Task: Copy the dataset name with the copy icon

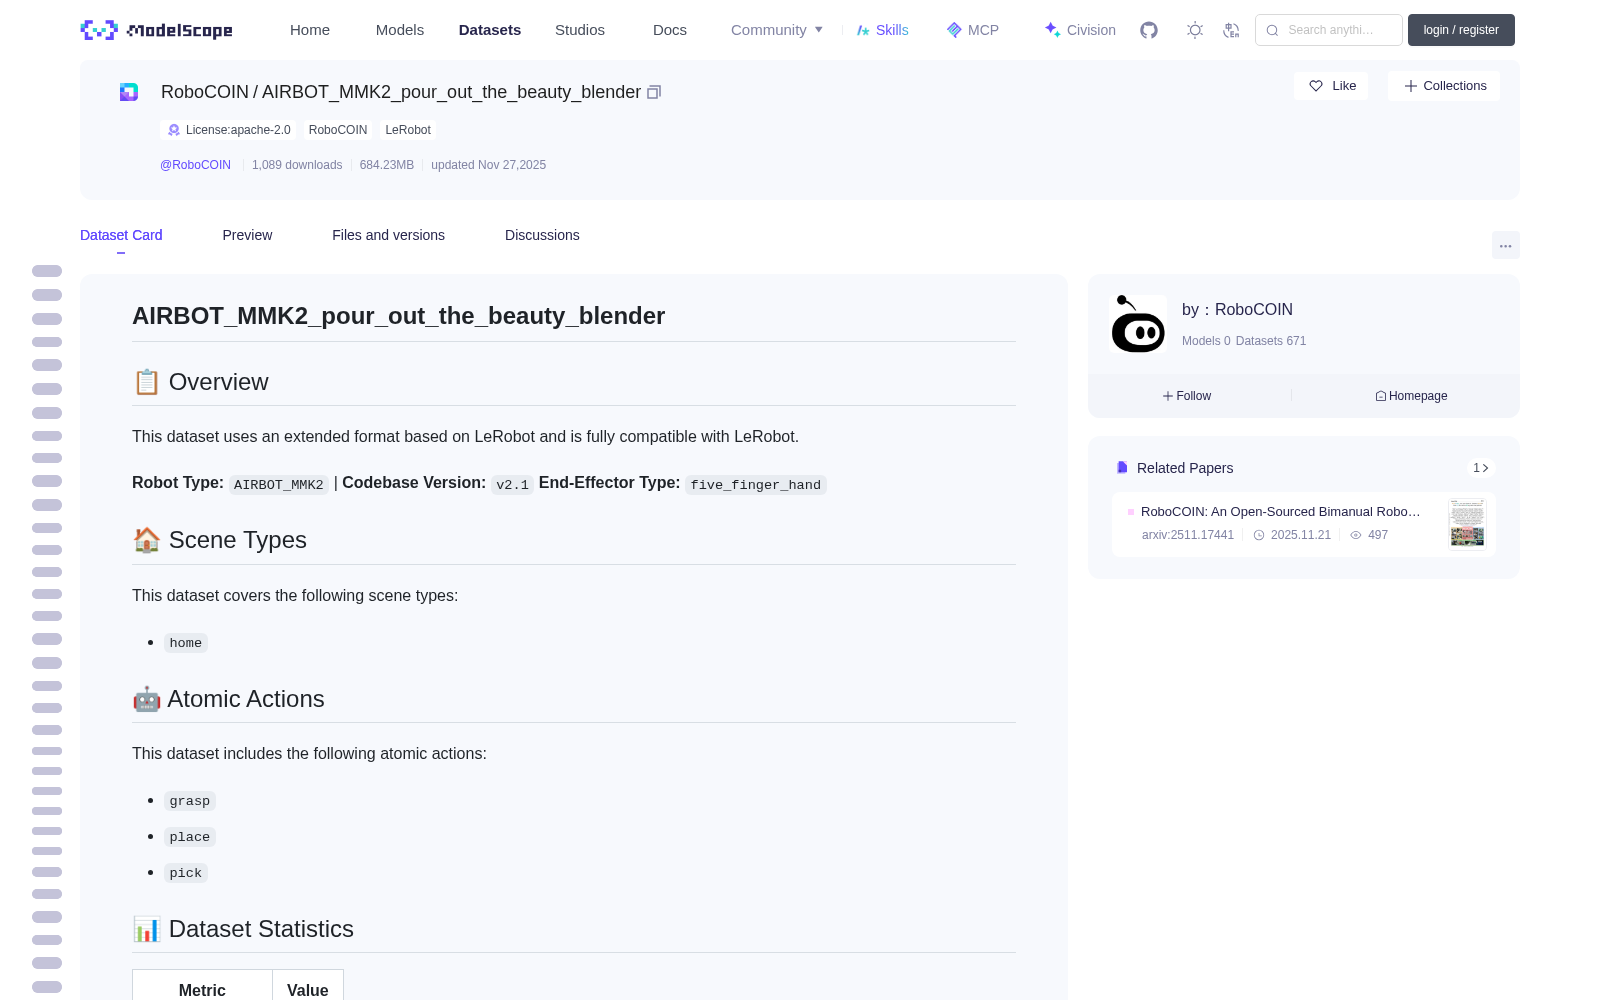Action: pos(654,92)
